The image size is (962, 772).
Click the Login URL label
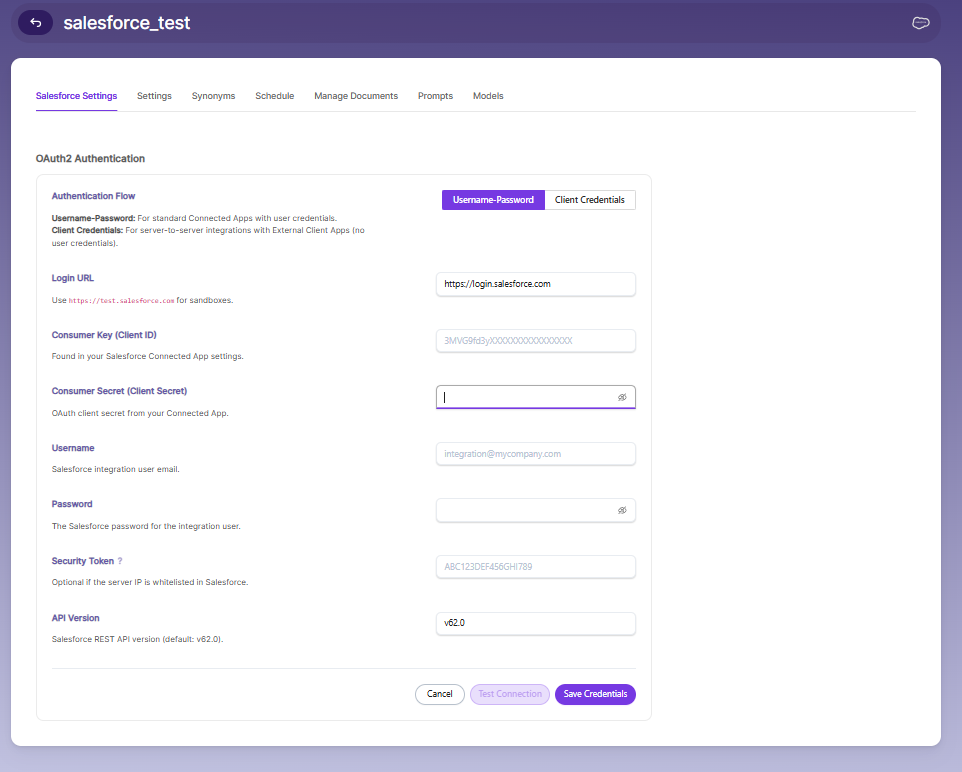pos(72,278)
